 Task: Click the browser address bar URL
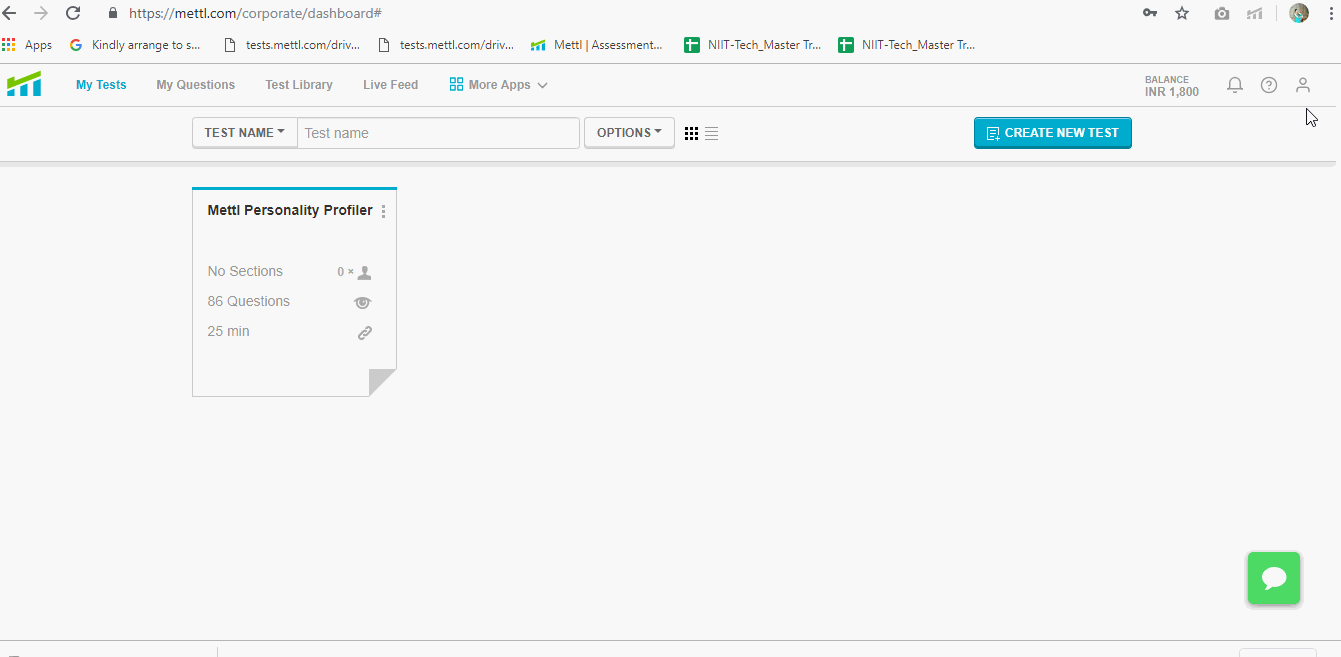(255, 14)
